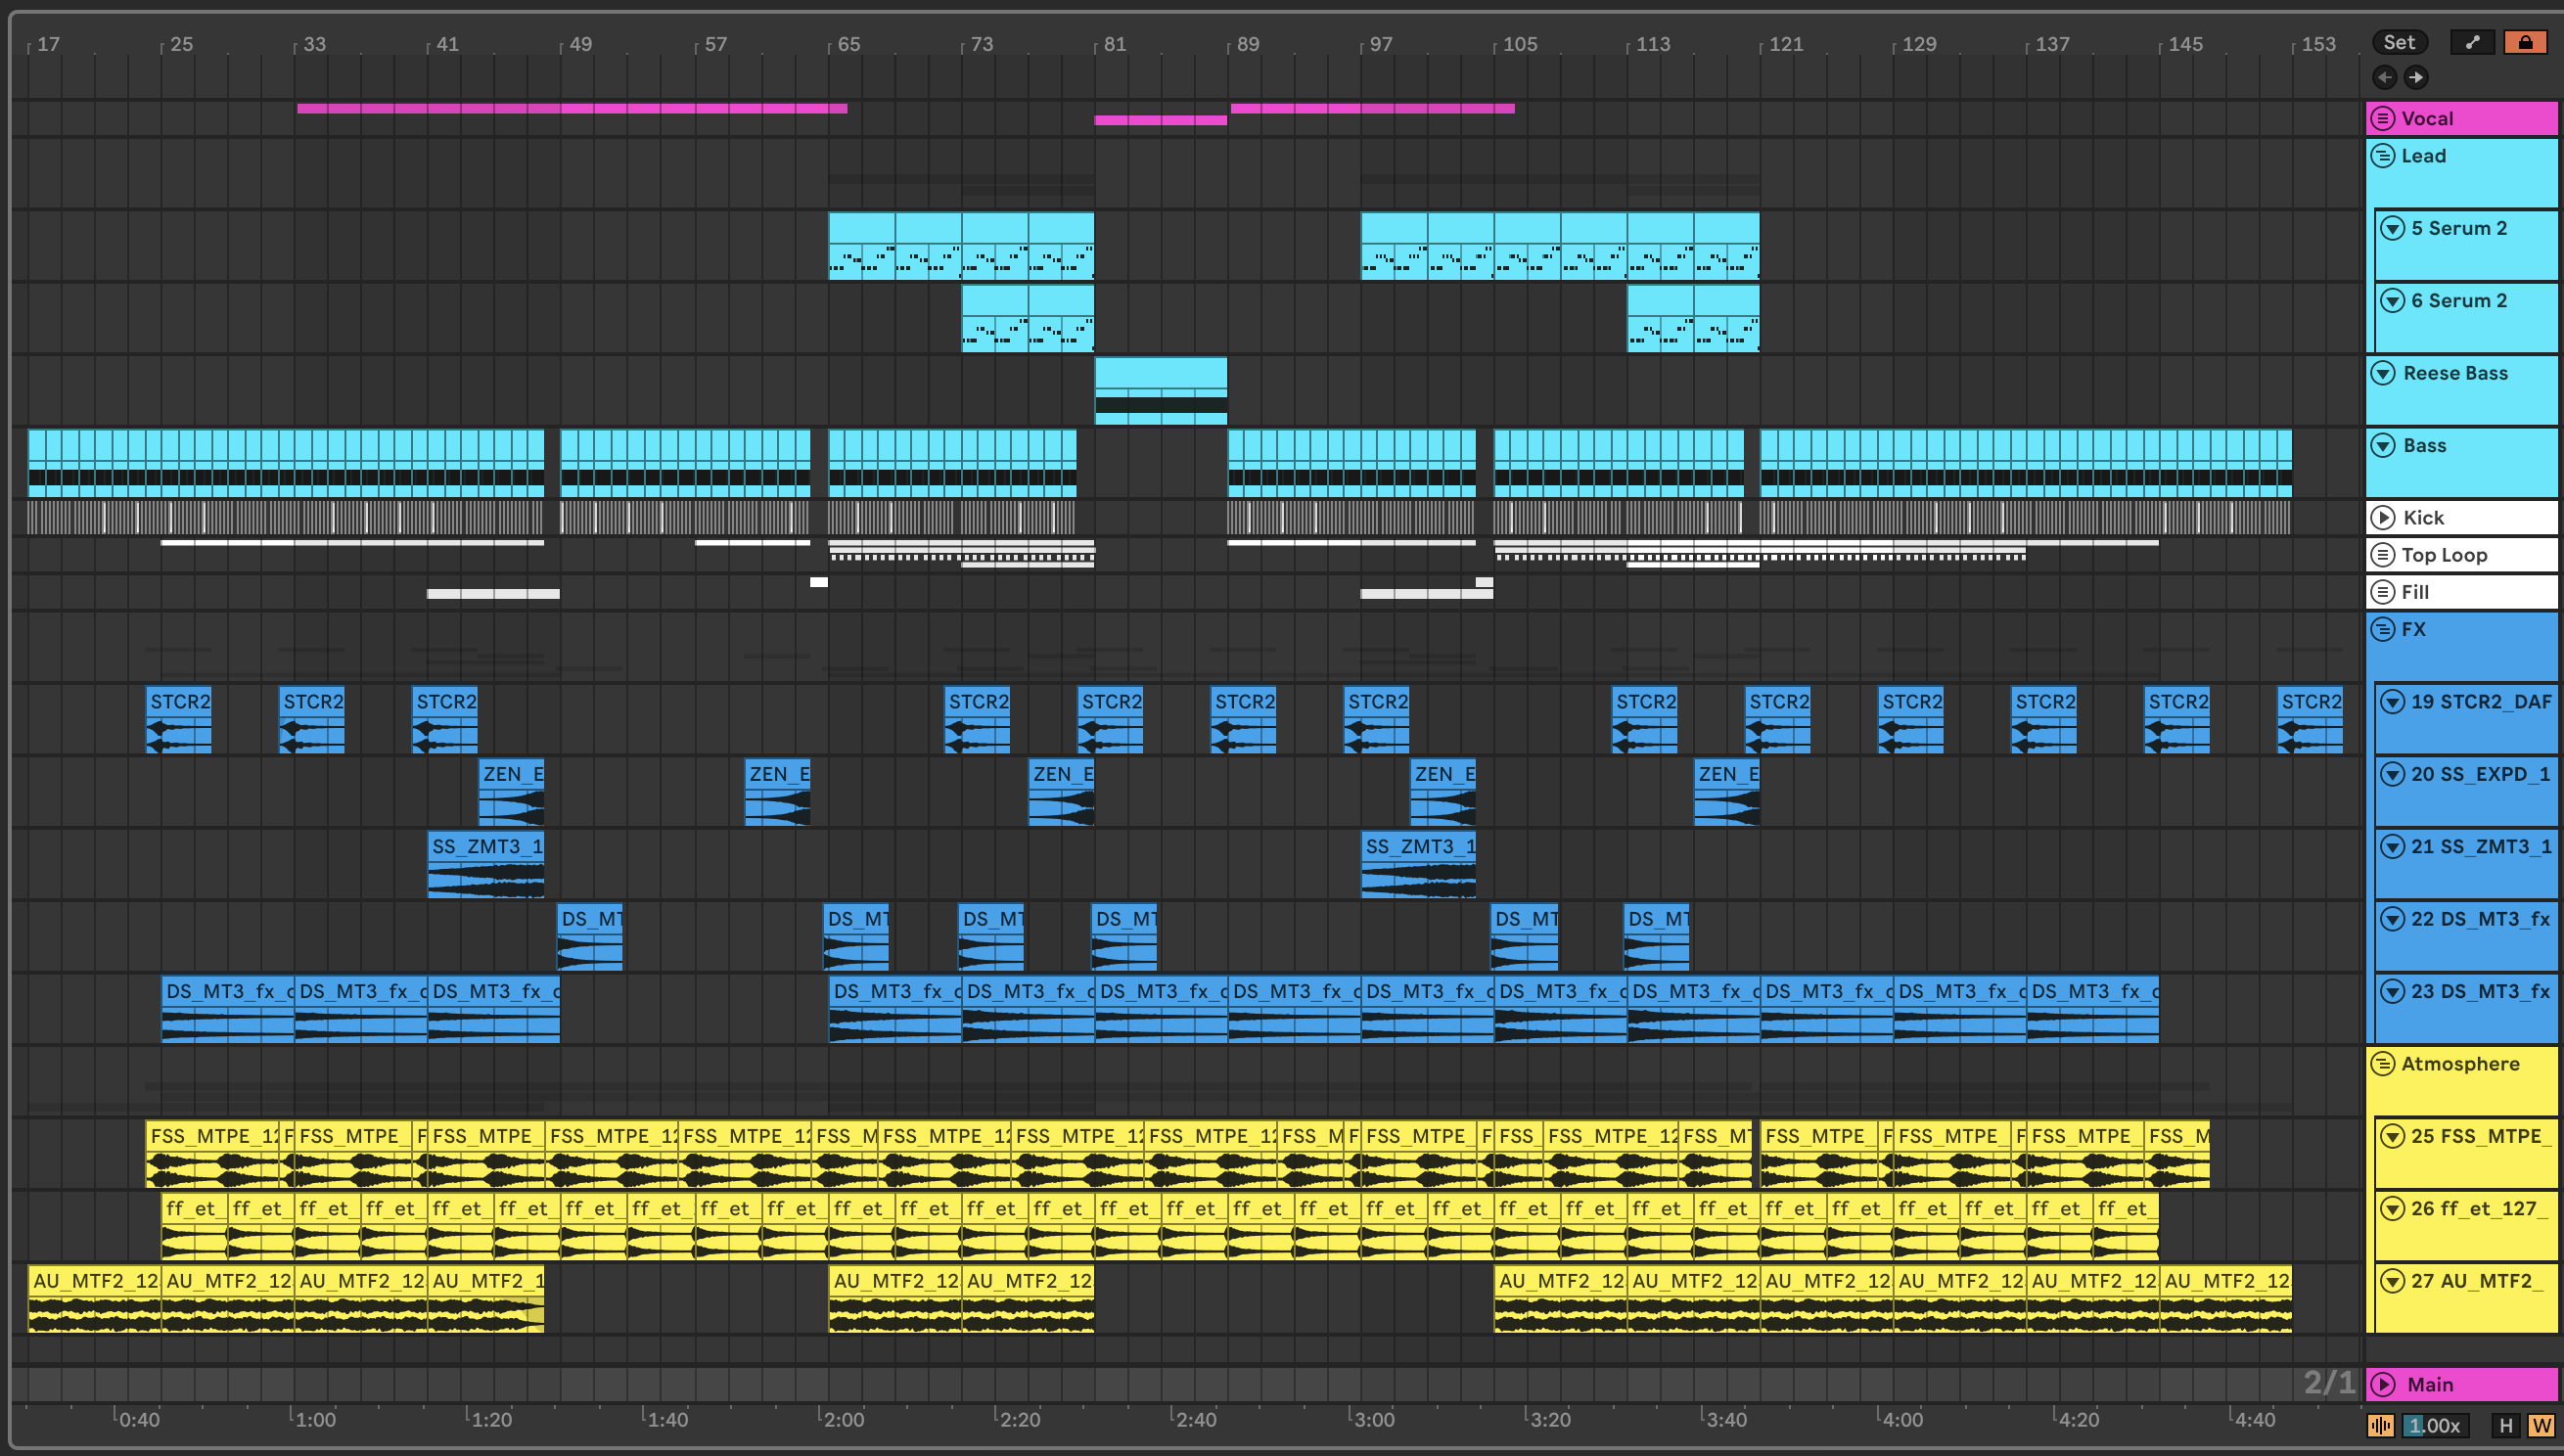Collapse the 25 FSS_MTPE track
This screenshot has height=1456, width=2564.
pos(2392,1136)
